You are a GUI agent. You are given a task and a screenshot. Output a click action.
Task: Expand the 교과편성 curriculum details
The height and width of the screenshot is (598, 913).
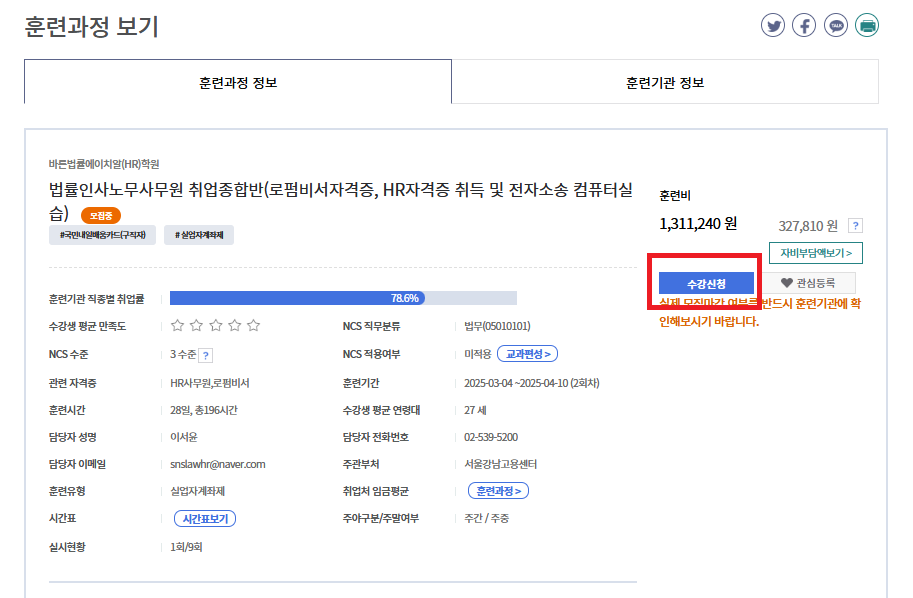click(x=529, y=354)
